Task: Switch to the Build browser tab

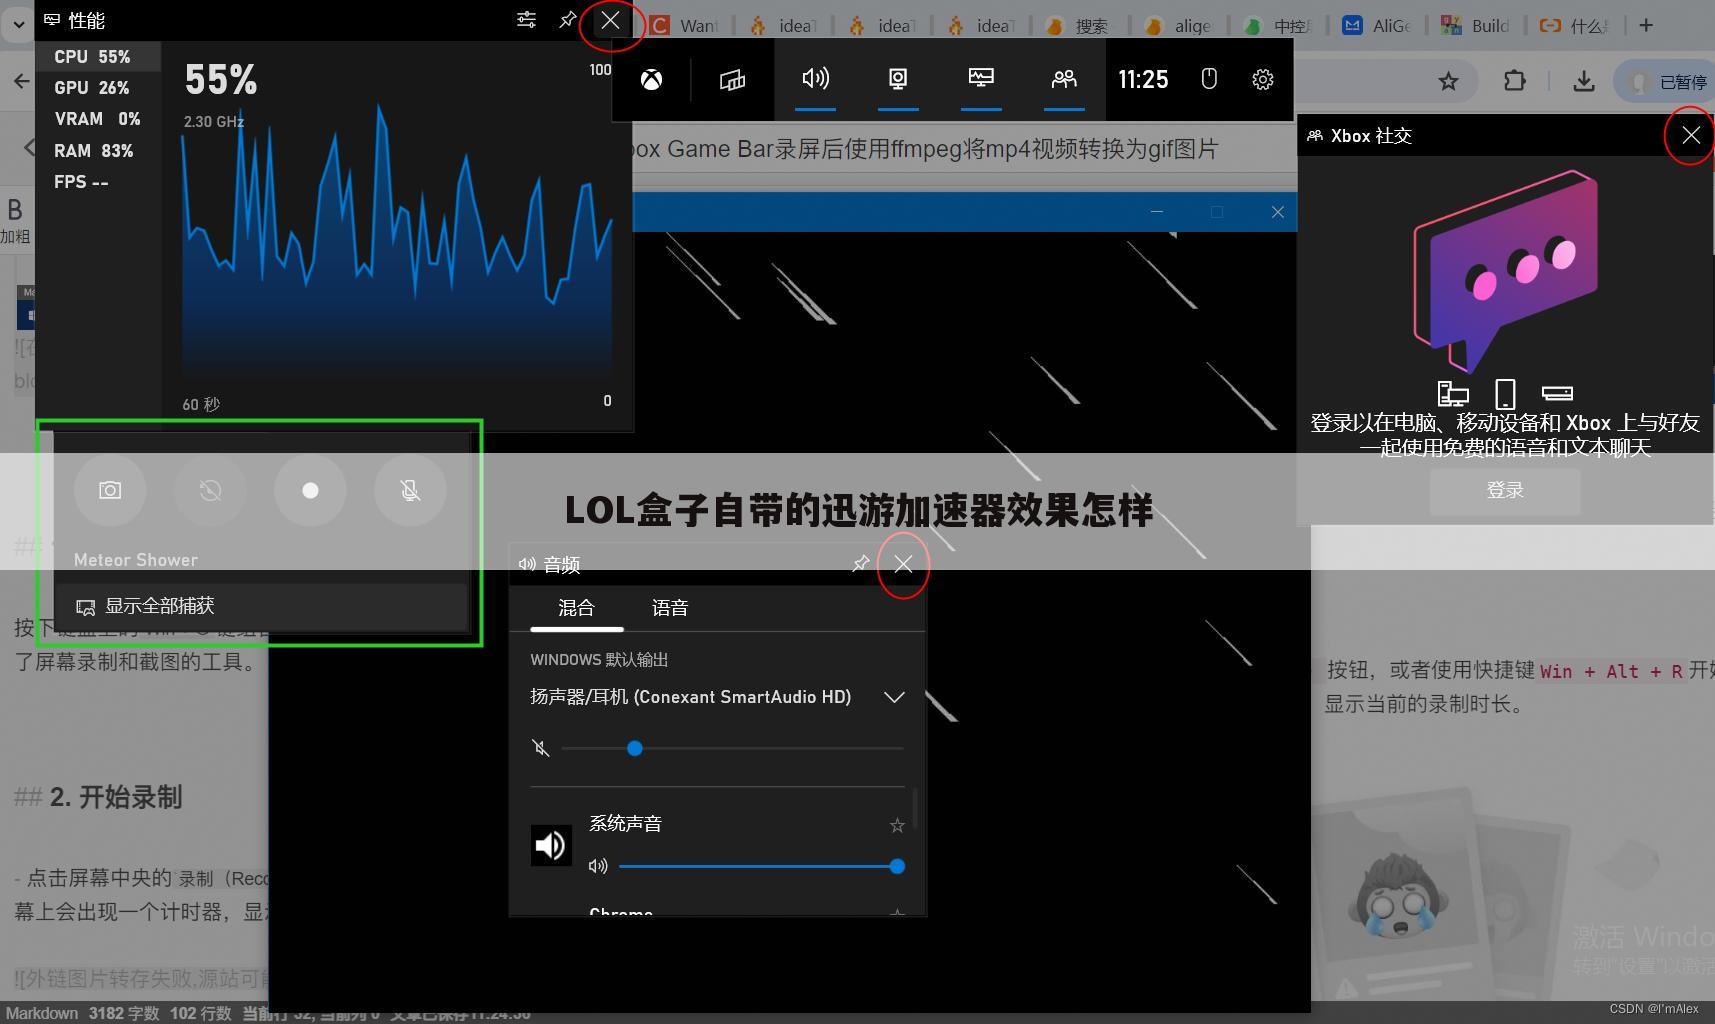Action: [1478, 26]
